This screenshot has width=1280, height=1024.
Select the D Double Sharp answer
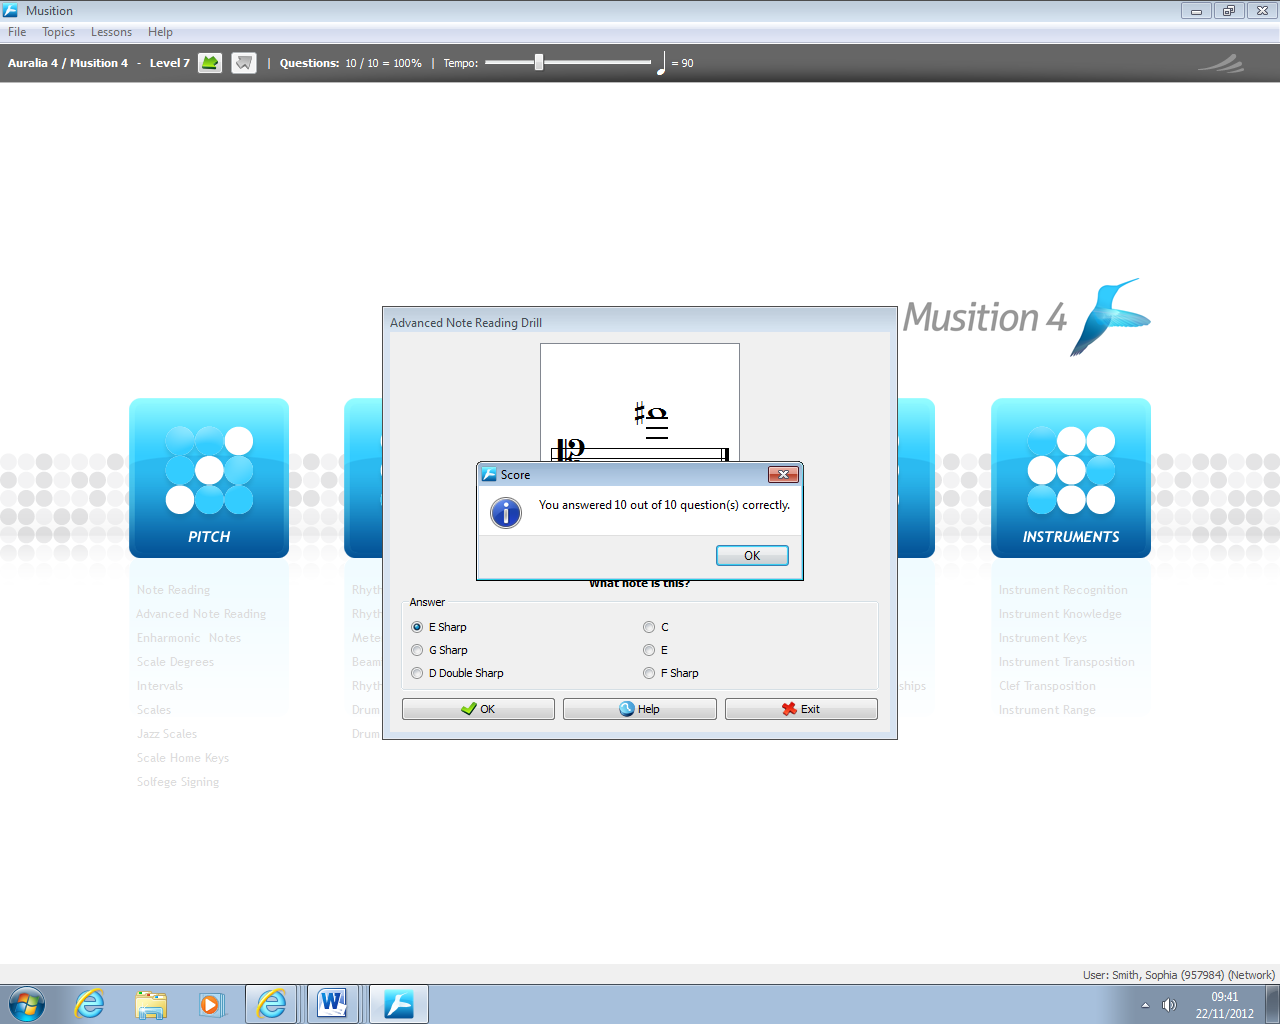coord(457,673)
